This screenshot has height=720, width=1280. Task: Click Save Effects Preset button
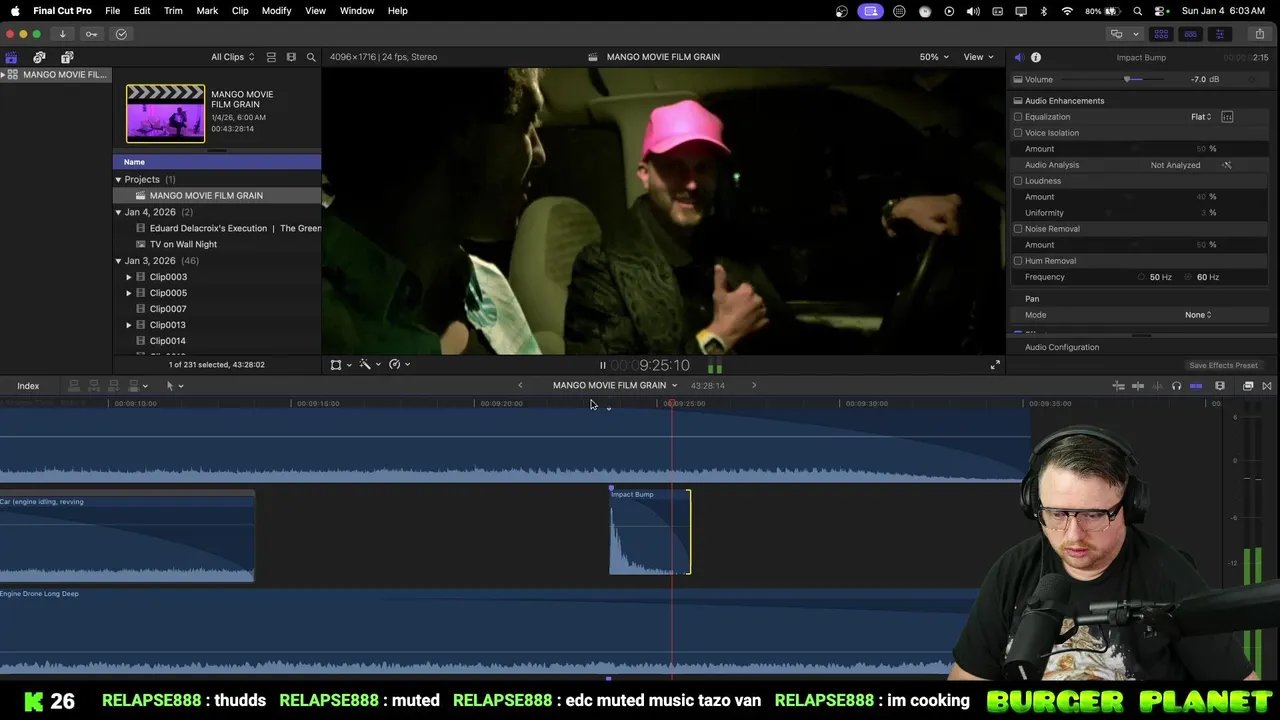coord(1223,365)
